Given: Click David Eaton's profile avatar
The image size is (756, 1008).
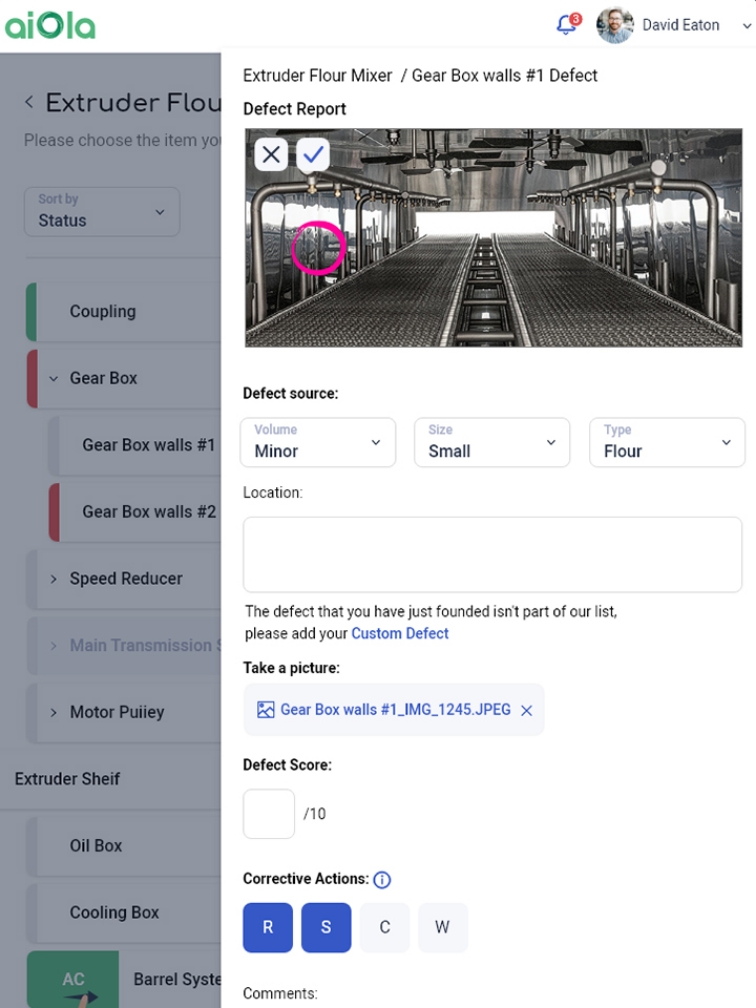Looking at the screenshot, I should point(615,25).
